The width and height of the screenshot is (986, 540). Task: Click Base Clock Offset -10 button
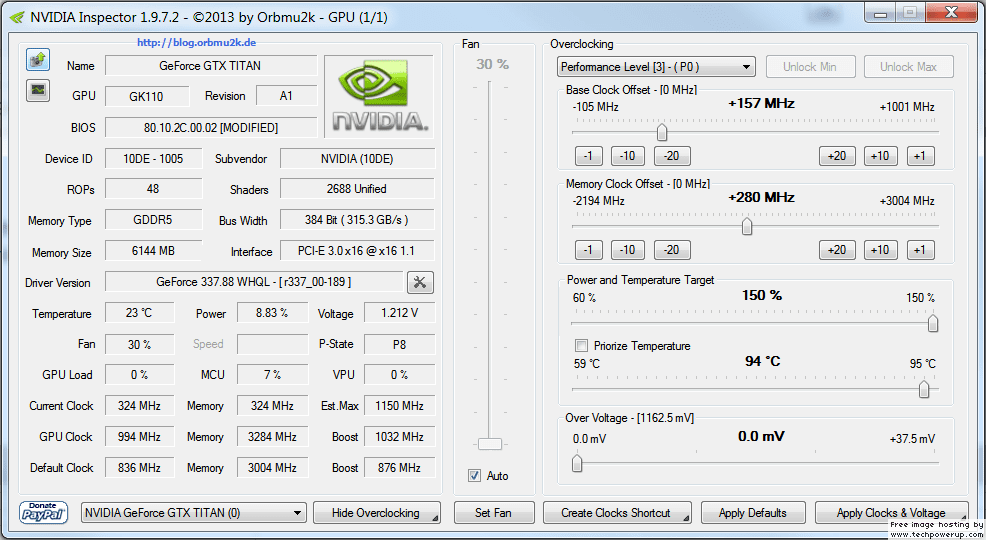click(x=628, y=156)
